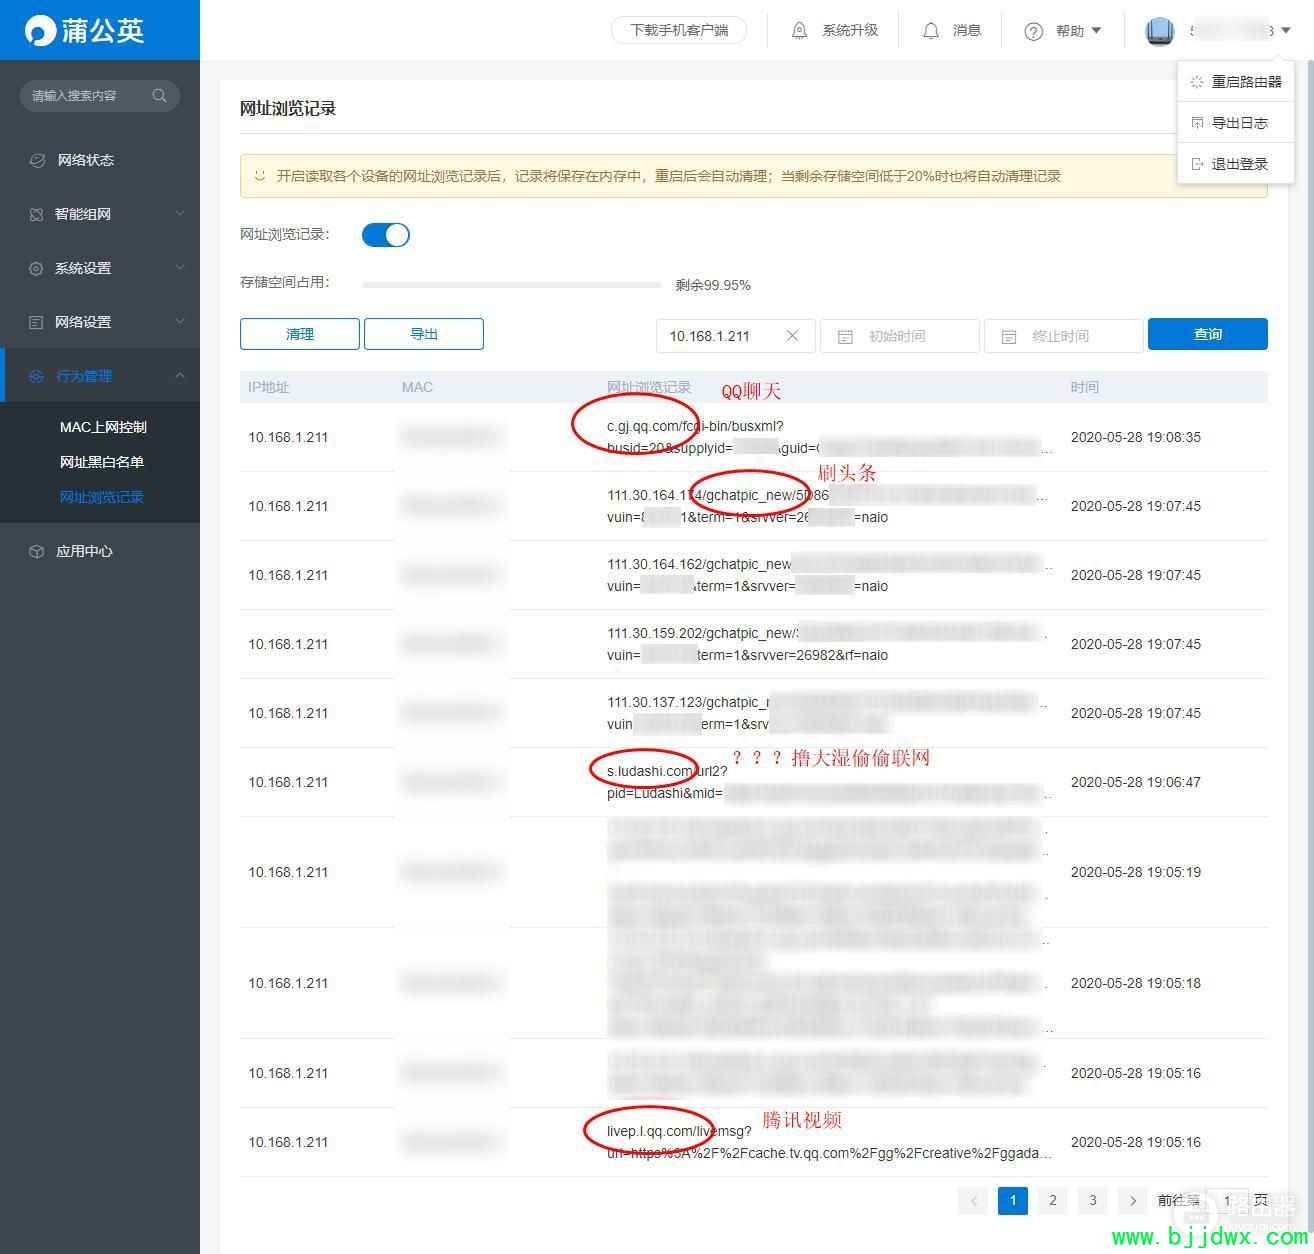
Task: Click the 消息 notification bell icon
Action: pos(931,31)
